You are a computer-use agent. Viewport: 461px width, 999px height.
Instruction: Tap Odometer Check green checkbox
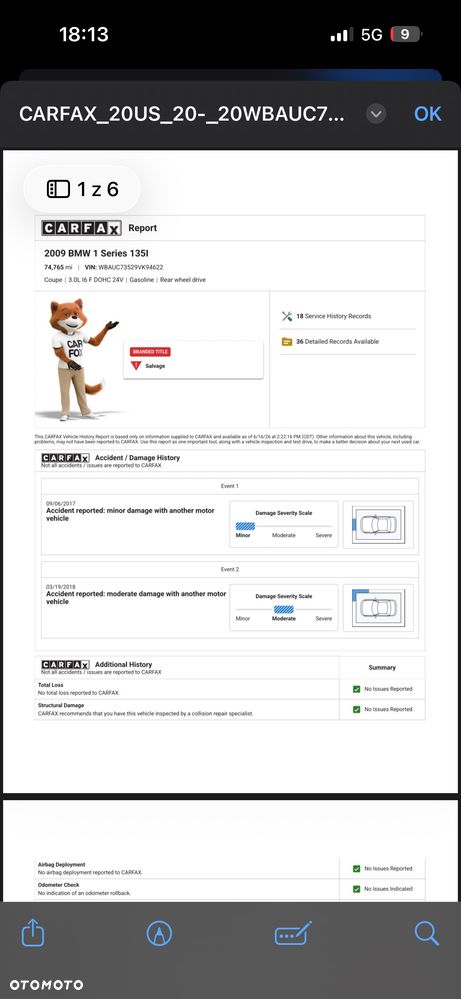[x=357, y=889]
